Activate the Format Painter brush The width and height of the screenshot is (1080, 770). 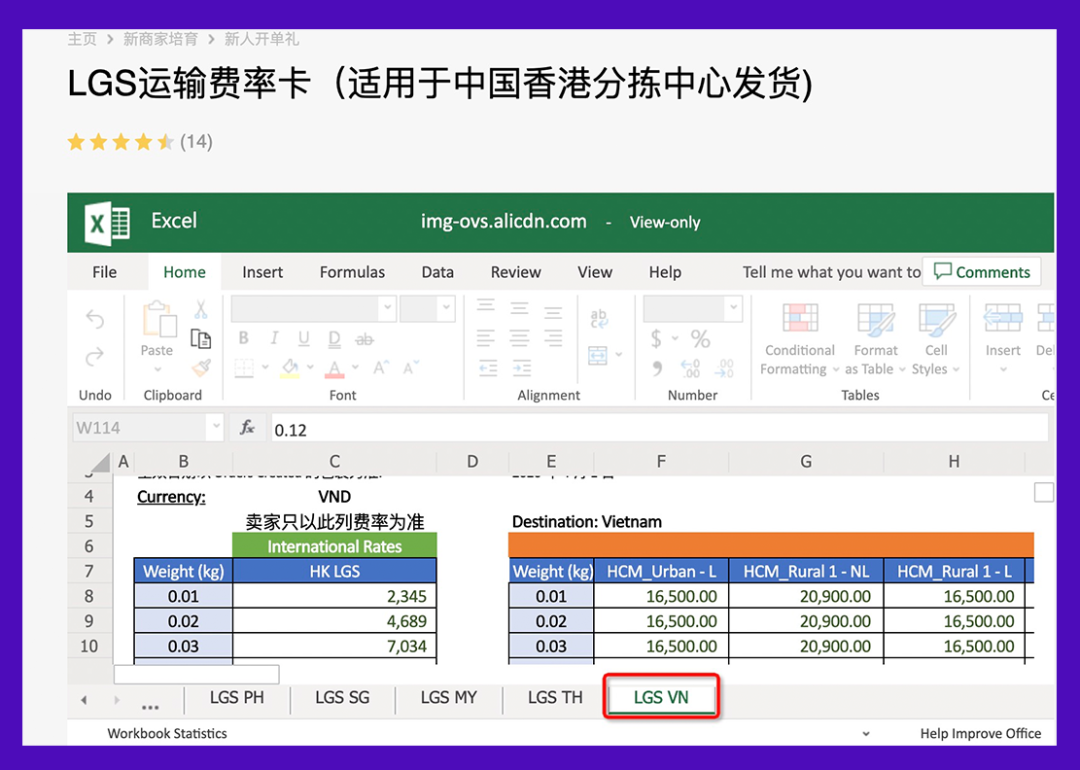pos(201,368)
